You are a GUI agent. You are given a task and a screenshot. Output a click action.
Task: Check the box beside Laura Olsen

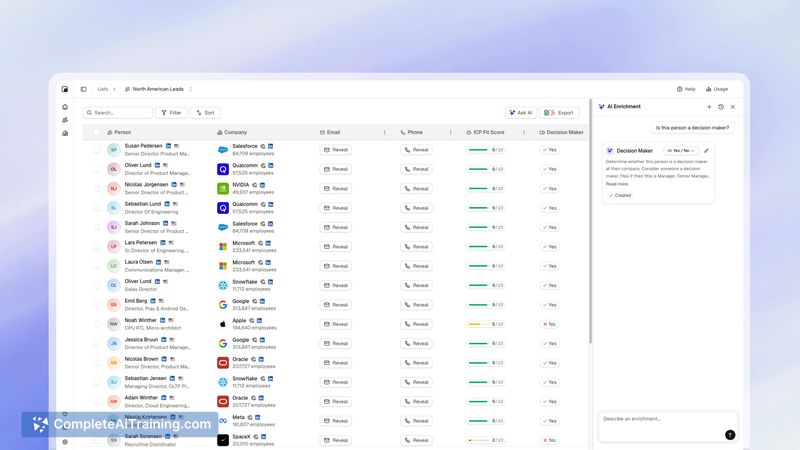96,266
